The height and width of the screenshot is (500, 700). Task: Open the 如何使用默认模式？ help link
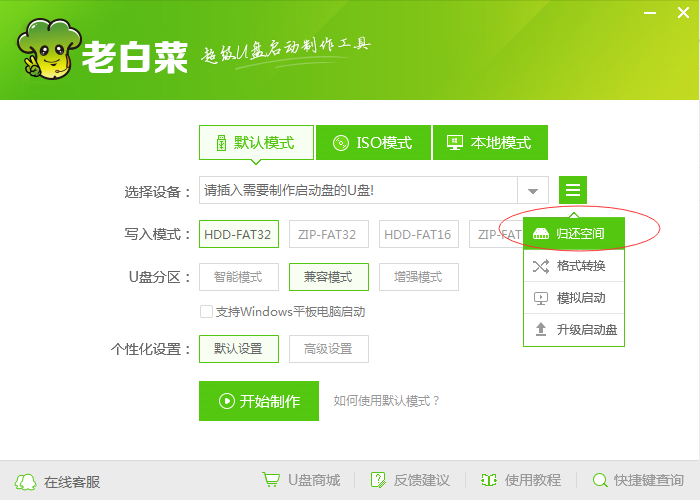pyautogui.click(x=387, y=401)
